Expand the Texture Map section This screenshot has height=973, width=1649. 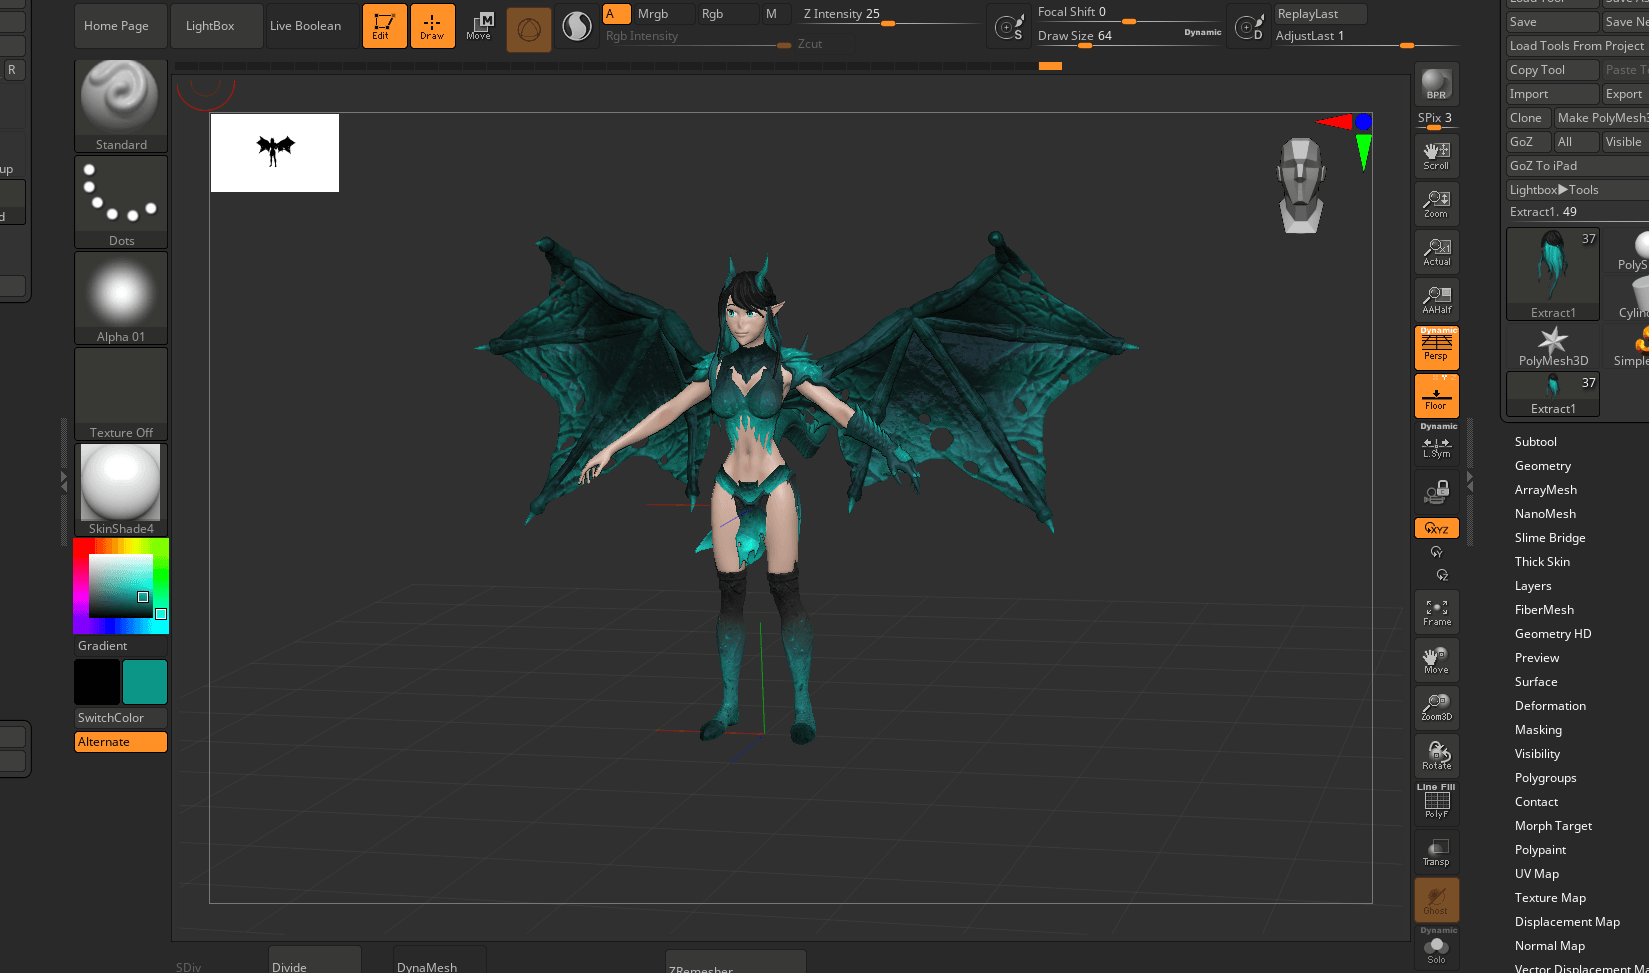tap(1550, 898)
